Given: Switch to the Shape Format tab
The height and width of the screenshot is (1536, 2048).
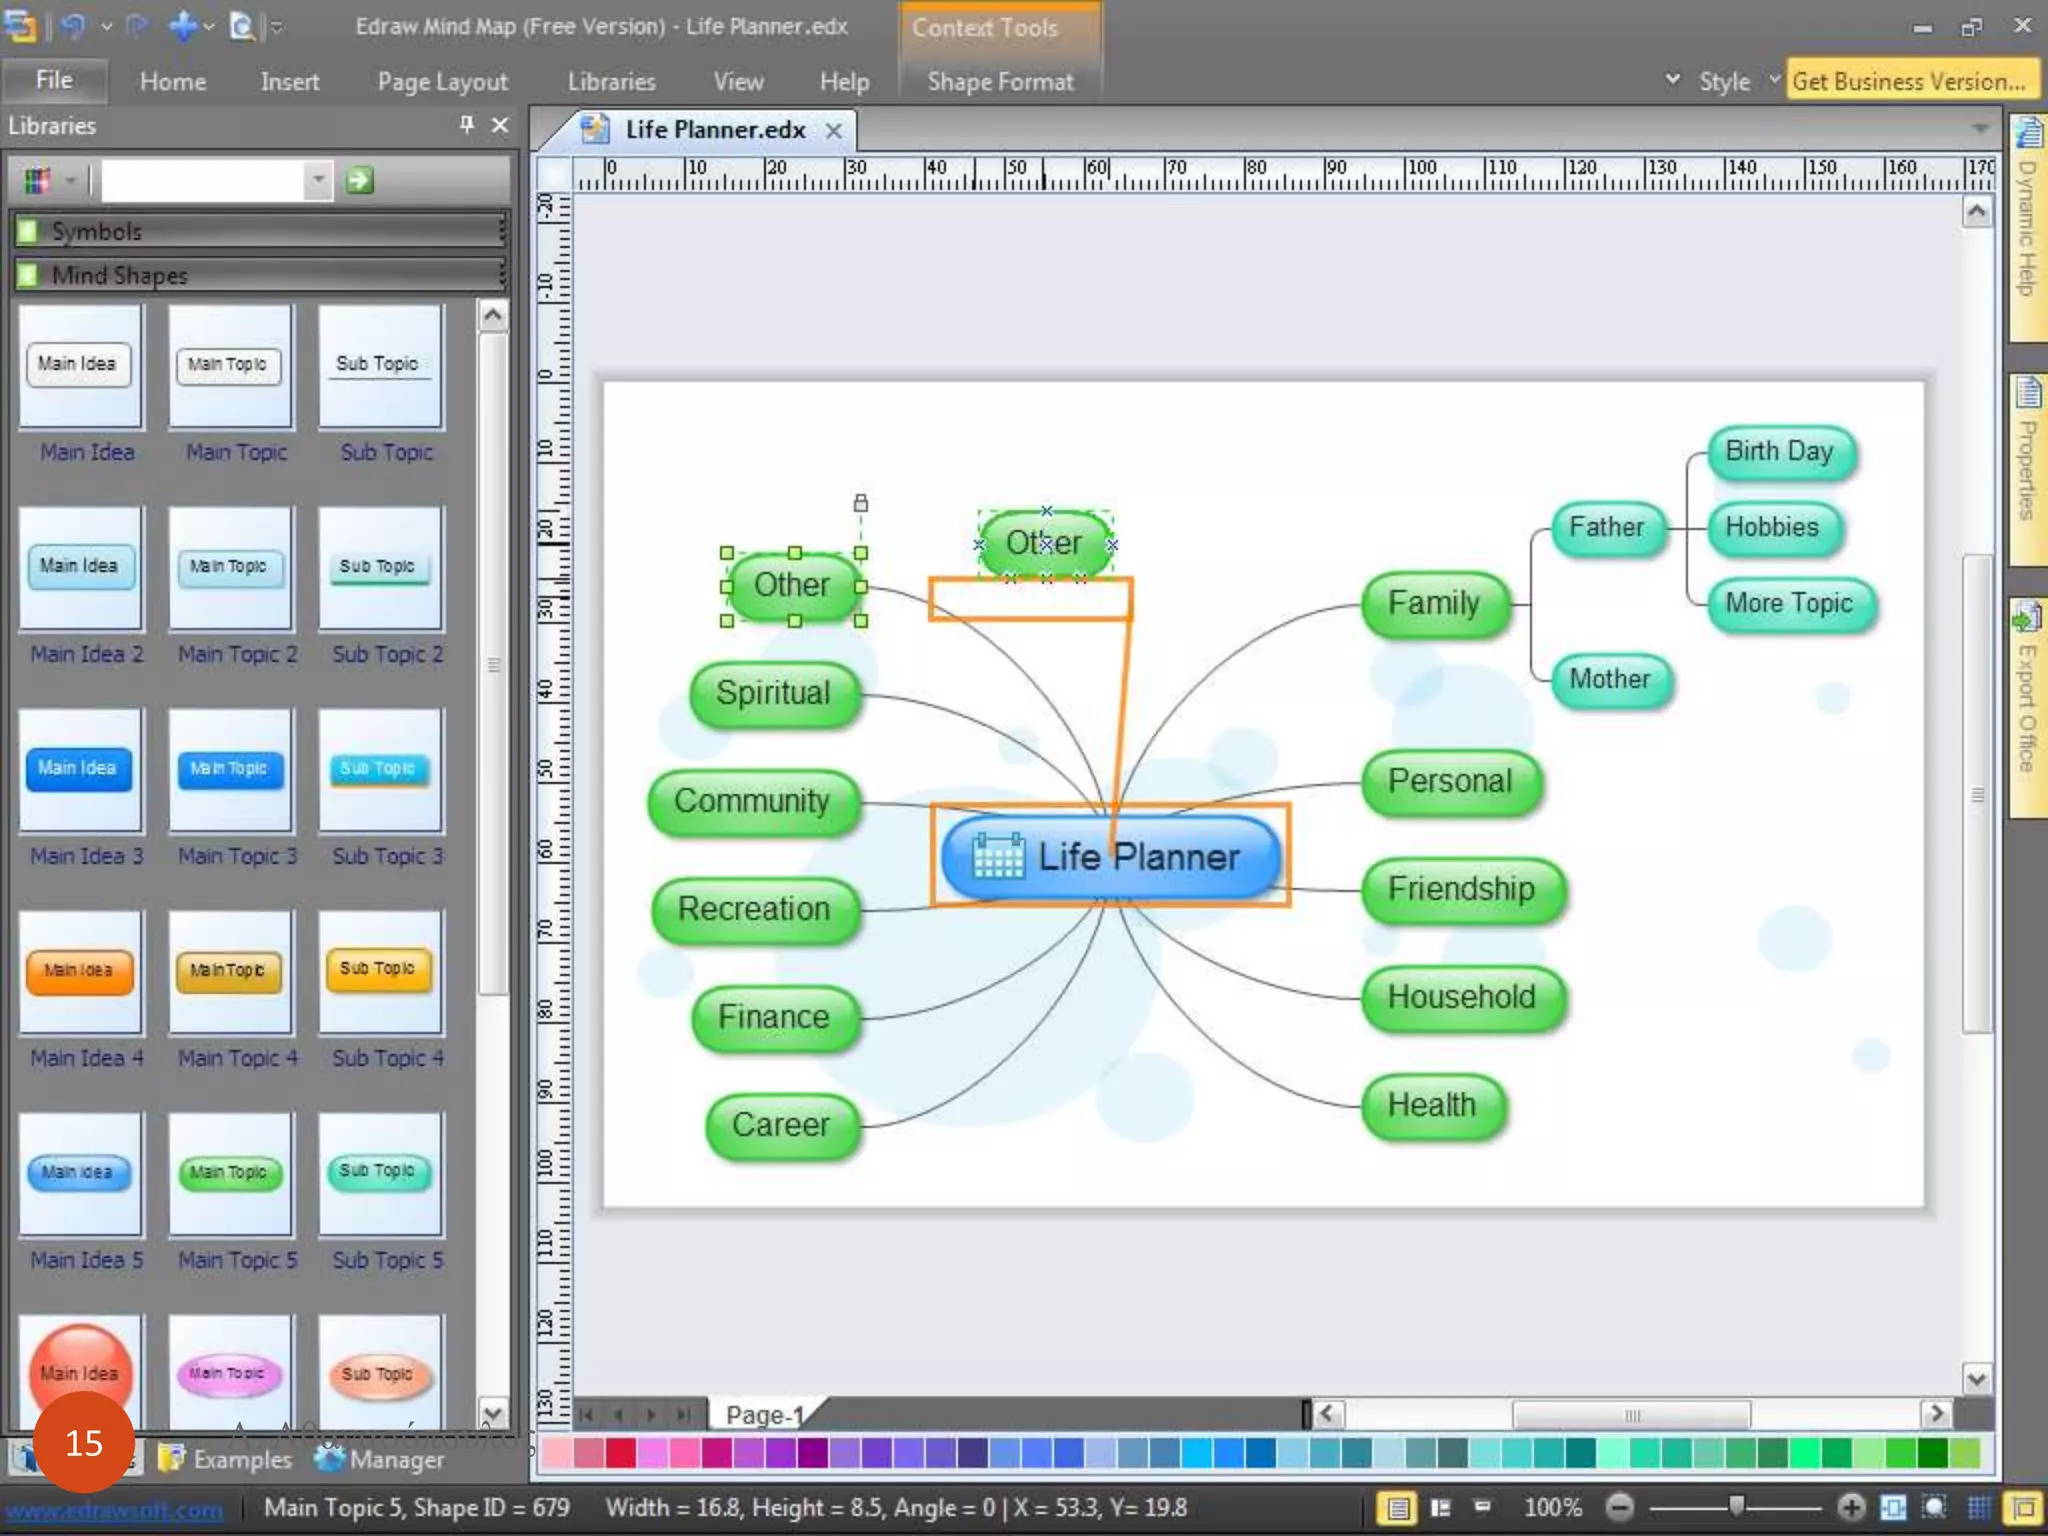Looking at the screenshot, I should point(1000,82).
